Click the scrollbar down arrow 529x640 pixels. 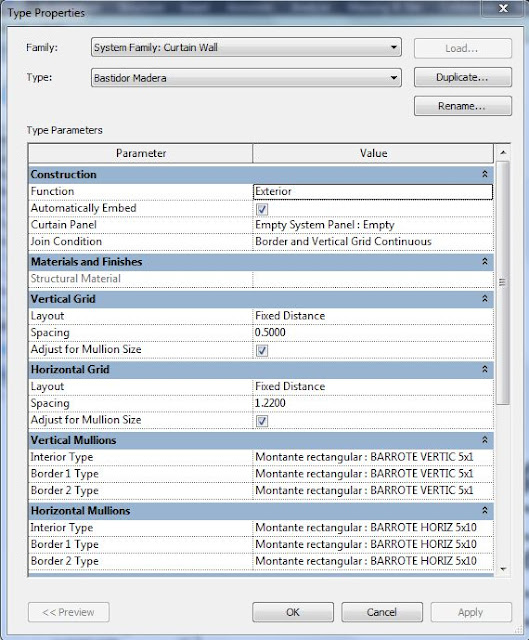pyautogui.click(x=503, y=569)
